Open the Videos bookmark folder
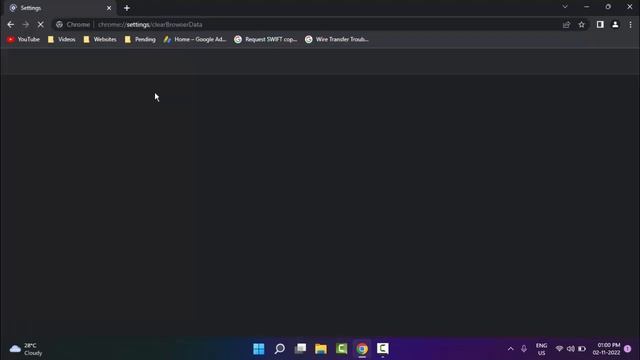 point(62,39)
